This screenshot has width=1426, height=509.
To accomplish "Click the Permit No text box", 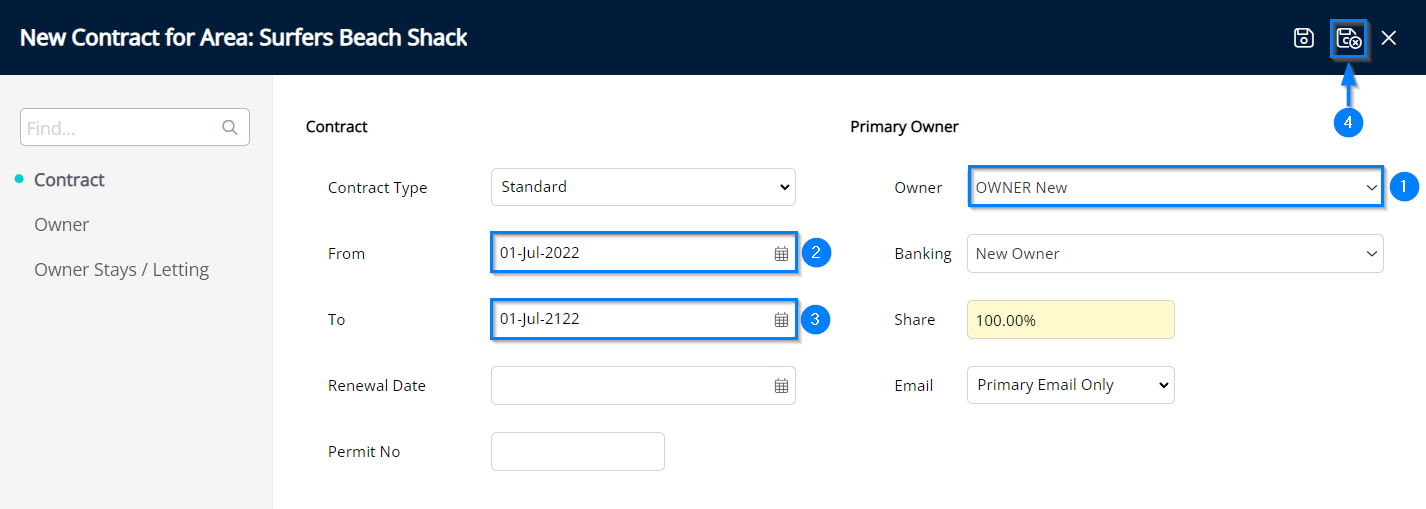I will click(x=577, y=451).
